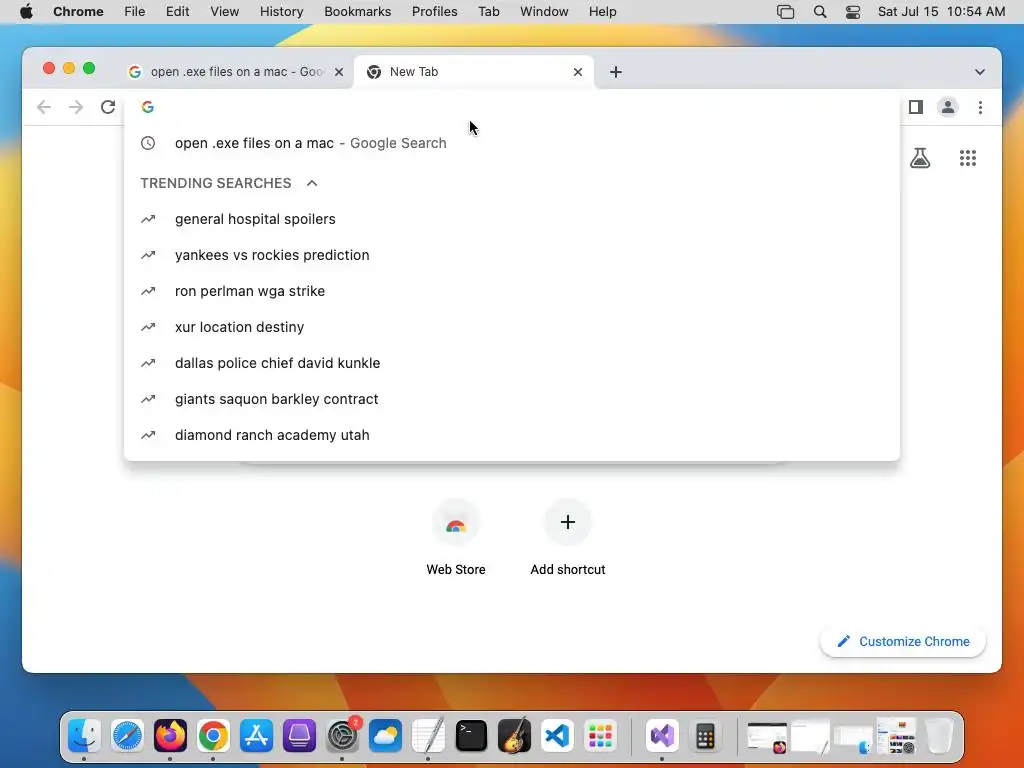This screenshot has width=1024, height=768.
Task: Open Finder from the Dock
Action: click(84, 736)
